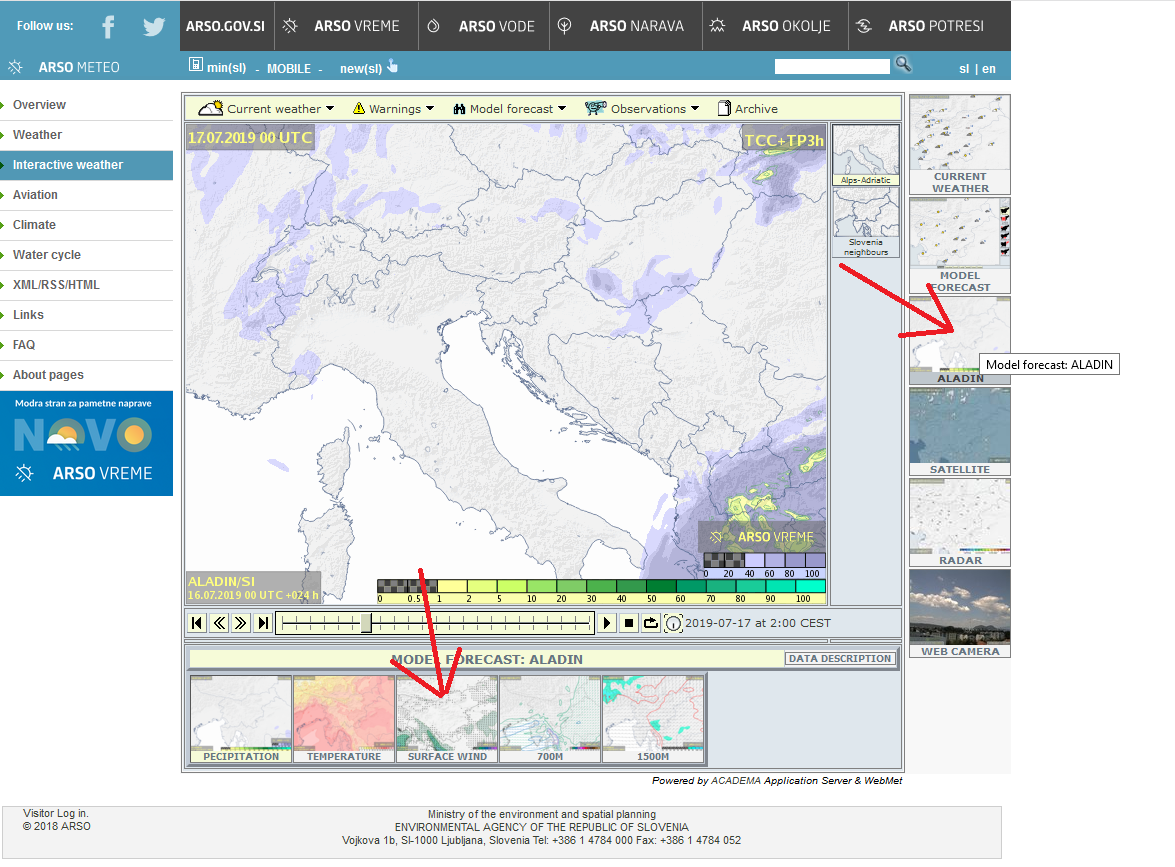
Task: Open the ARSO Twitter bird icon
Action: pyautogui.click(x=154, y=27)
